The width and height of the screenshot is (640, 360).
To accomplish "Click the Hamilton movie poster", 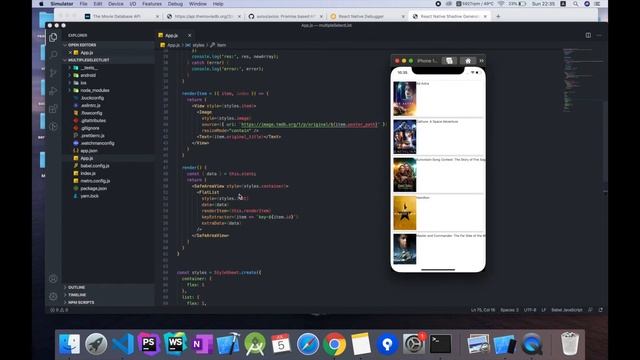I will tap(404, 213).
